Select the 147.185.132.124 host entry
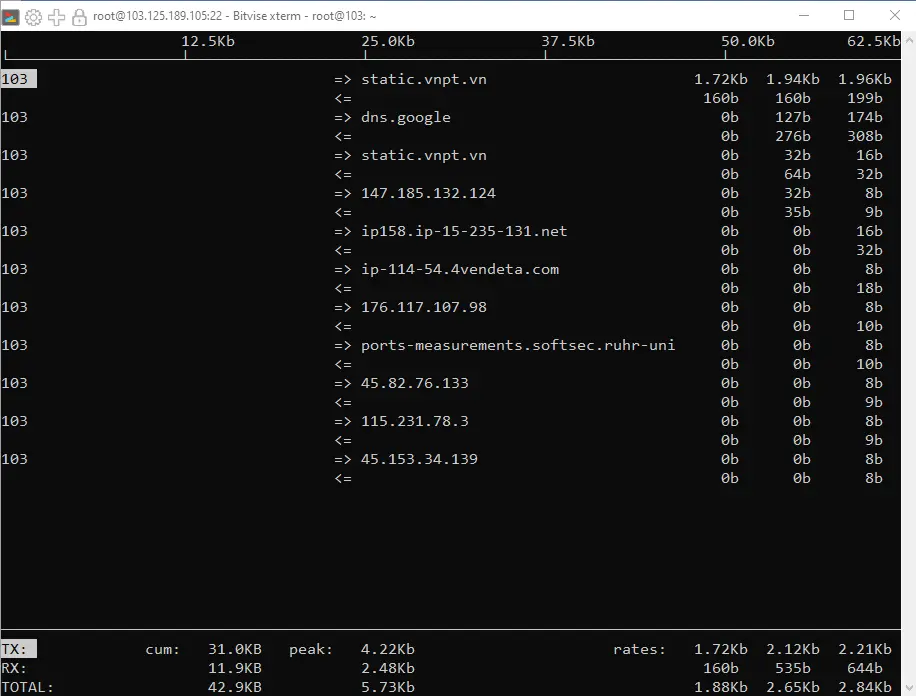 click(428, 193)
